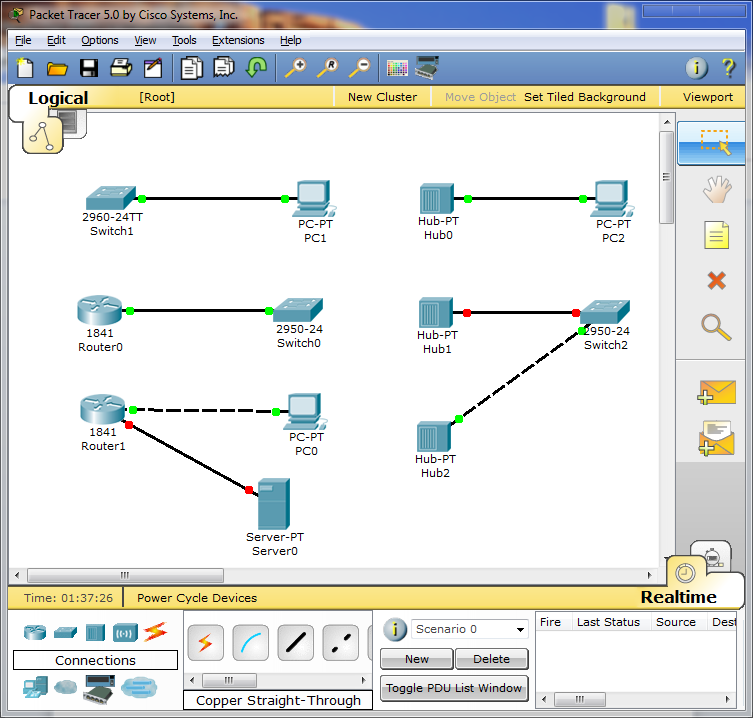Zoom out with the minus magnifier
The width and height of the screenshot is (753, 718).
[x=360, y=68]
